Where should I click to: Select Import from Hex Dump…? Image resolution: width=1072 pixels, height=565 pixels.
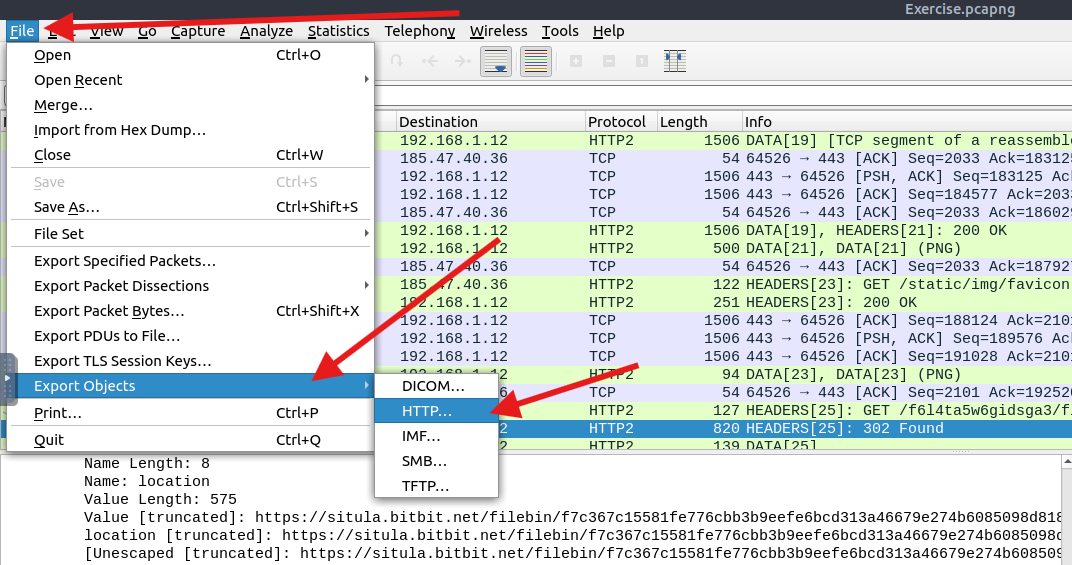[191, 130]
